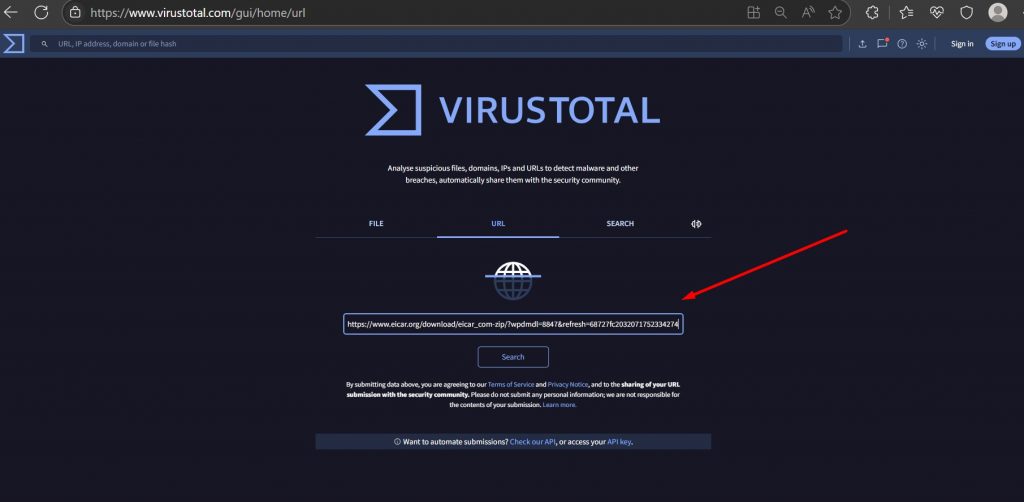Screen dimensions: 1024x502
Task: Open the apps grid icon in address bar
Action: 754,12
